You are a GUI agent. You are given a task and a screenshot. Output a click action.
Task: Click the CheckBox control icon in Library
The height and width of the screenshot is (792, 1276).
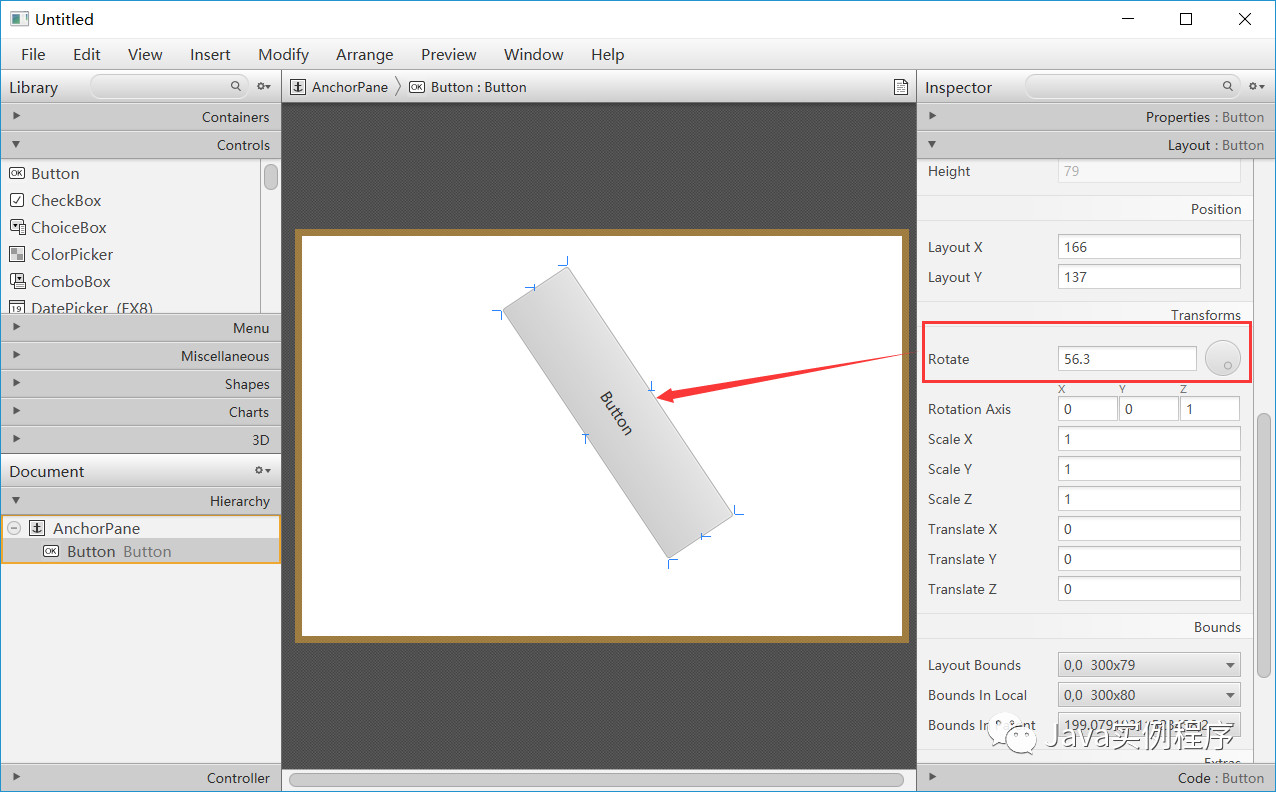click(16, 200)
